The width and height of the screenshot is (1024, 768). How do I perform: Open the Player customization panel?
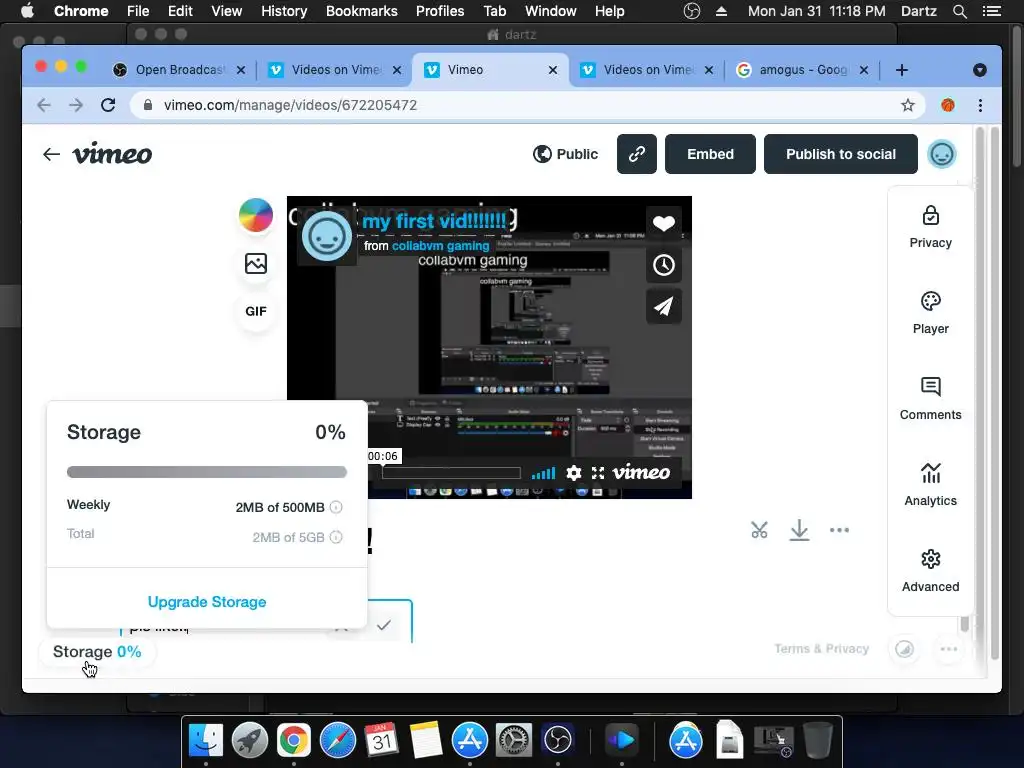(931, 313)
